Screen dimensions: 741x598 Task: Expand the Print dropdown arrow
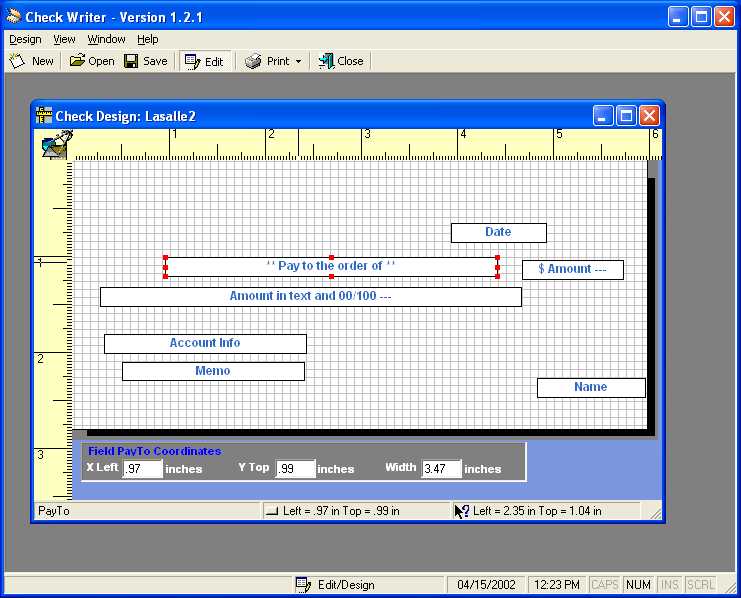point(298,62)
